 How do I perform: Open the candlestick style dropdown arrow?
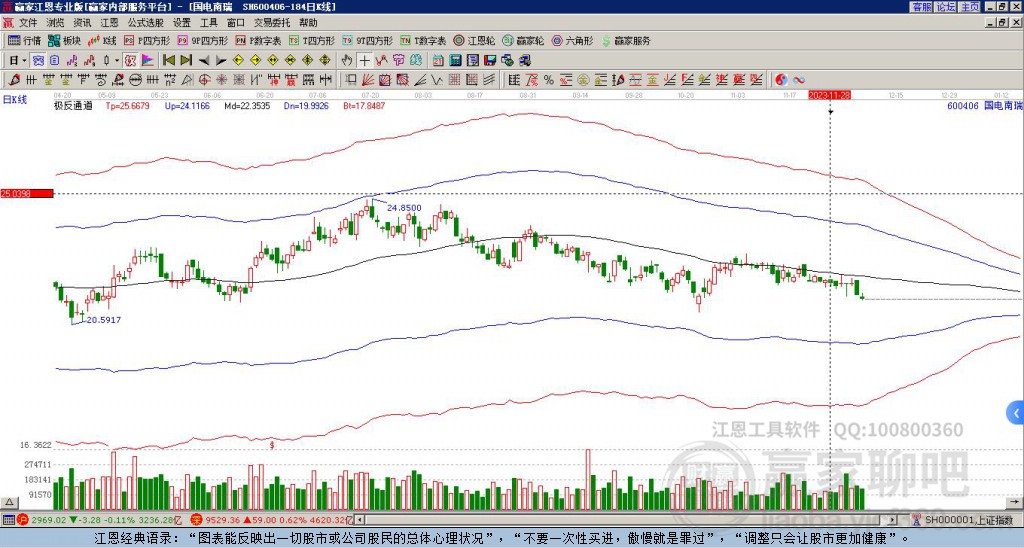[x=117, y=61]
